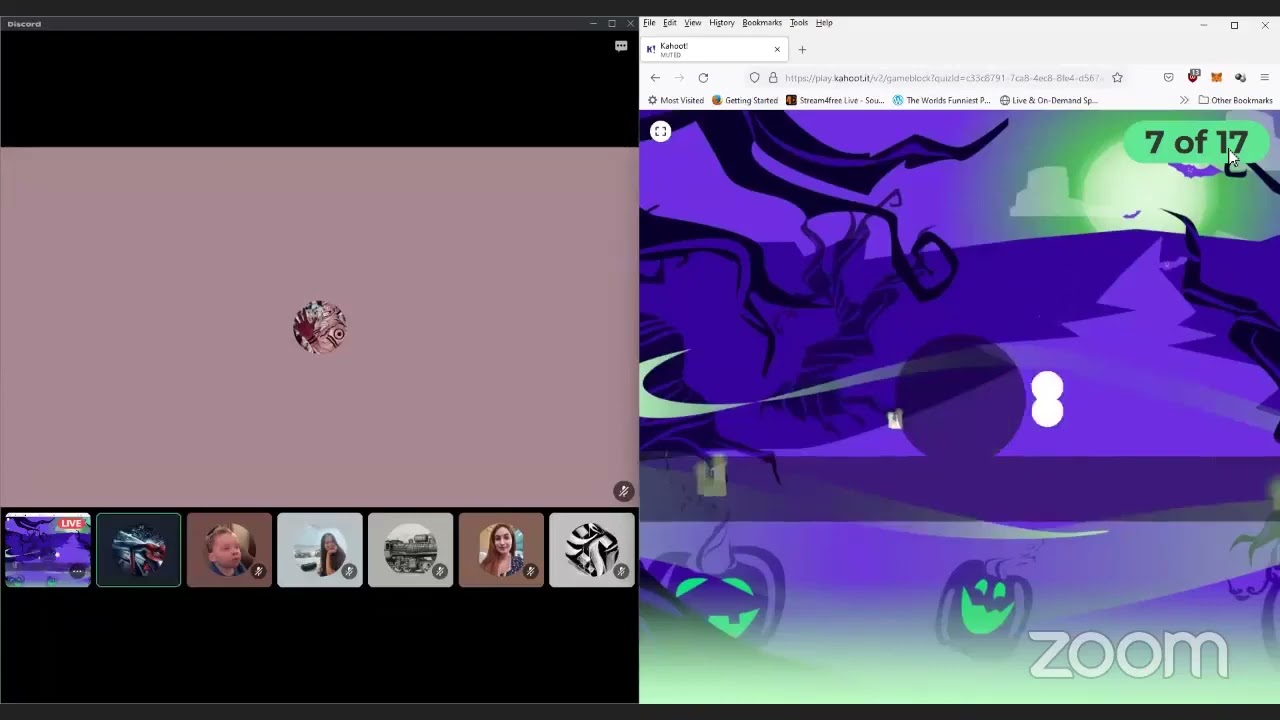The width and height of the screenshot is (1280, 720).
Task: Select the participant tile with the robot avatar
Action: [x=139, y=550]
